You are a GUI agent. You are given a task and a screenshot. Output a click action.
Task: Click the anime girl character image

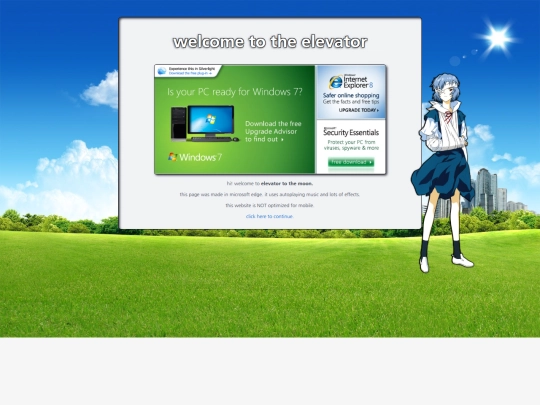[444, 172]
